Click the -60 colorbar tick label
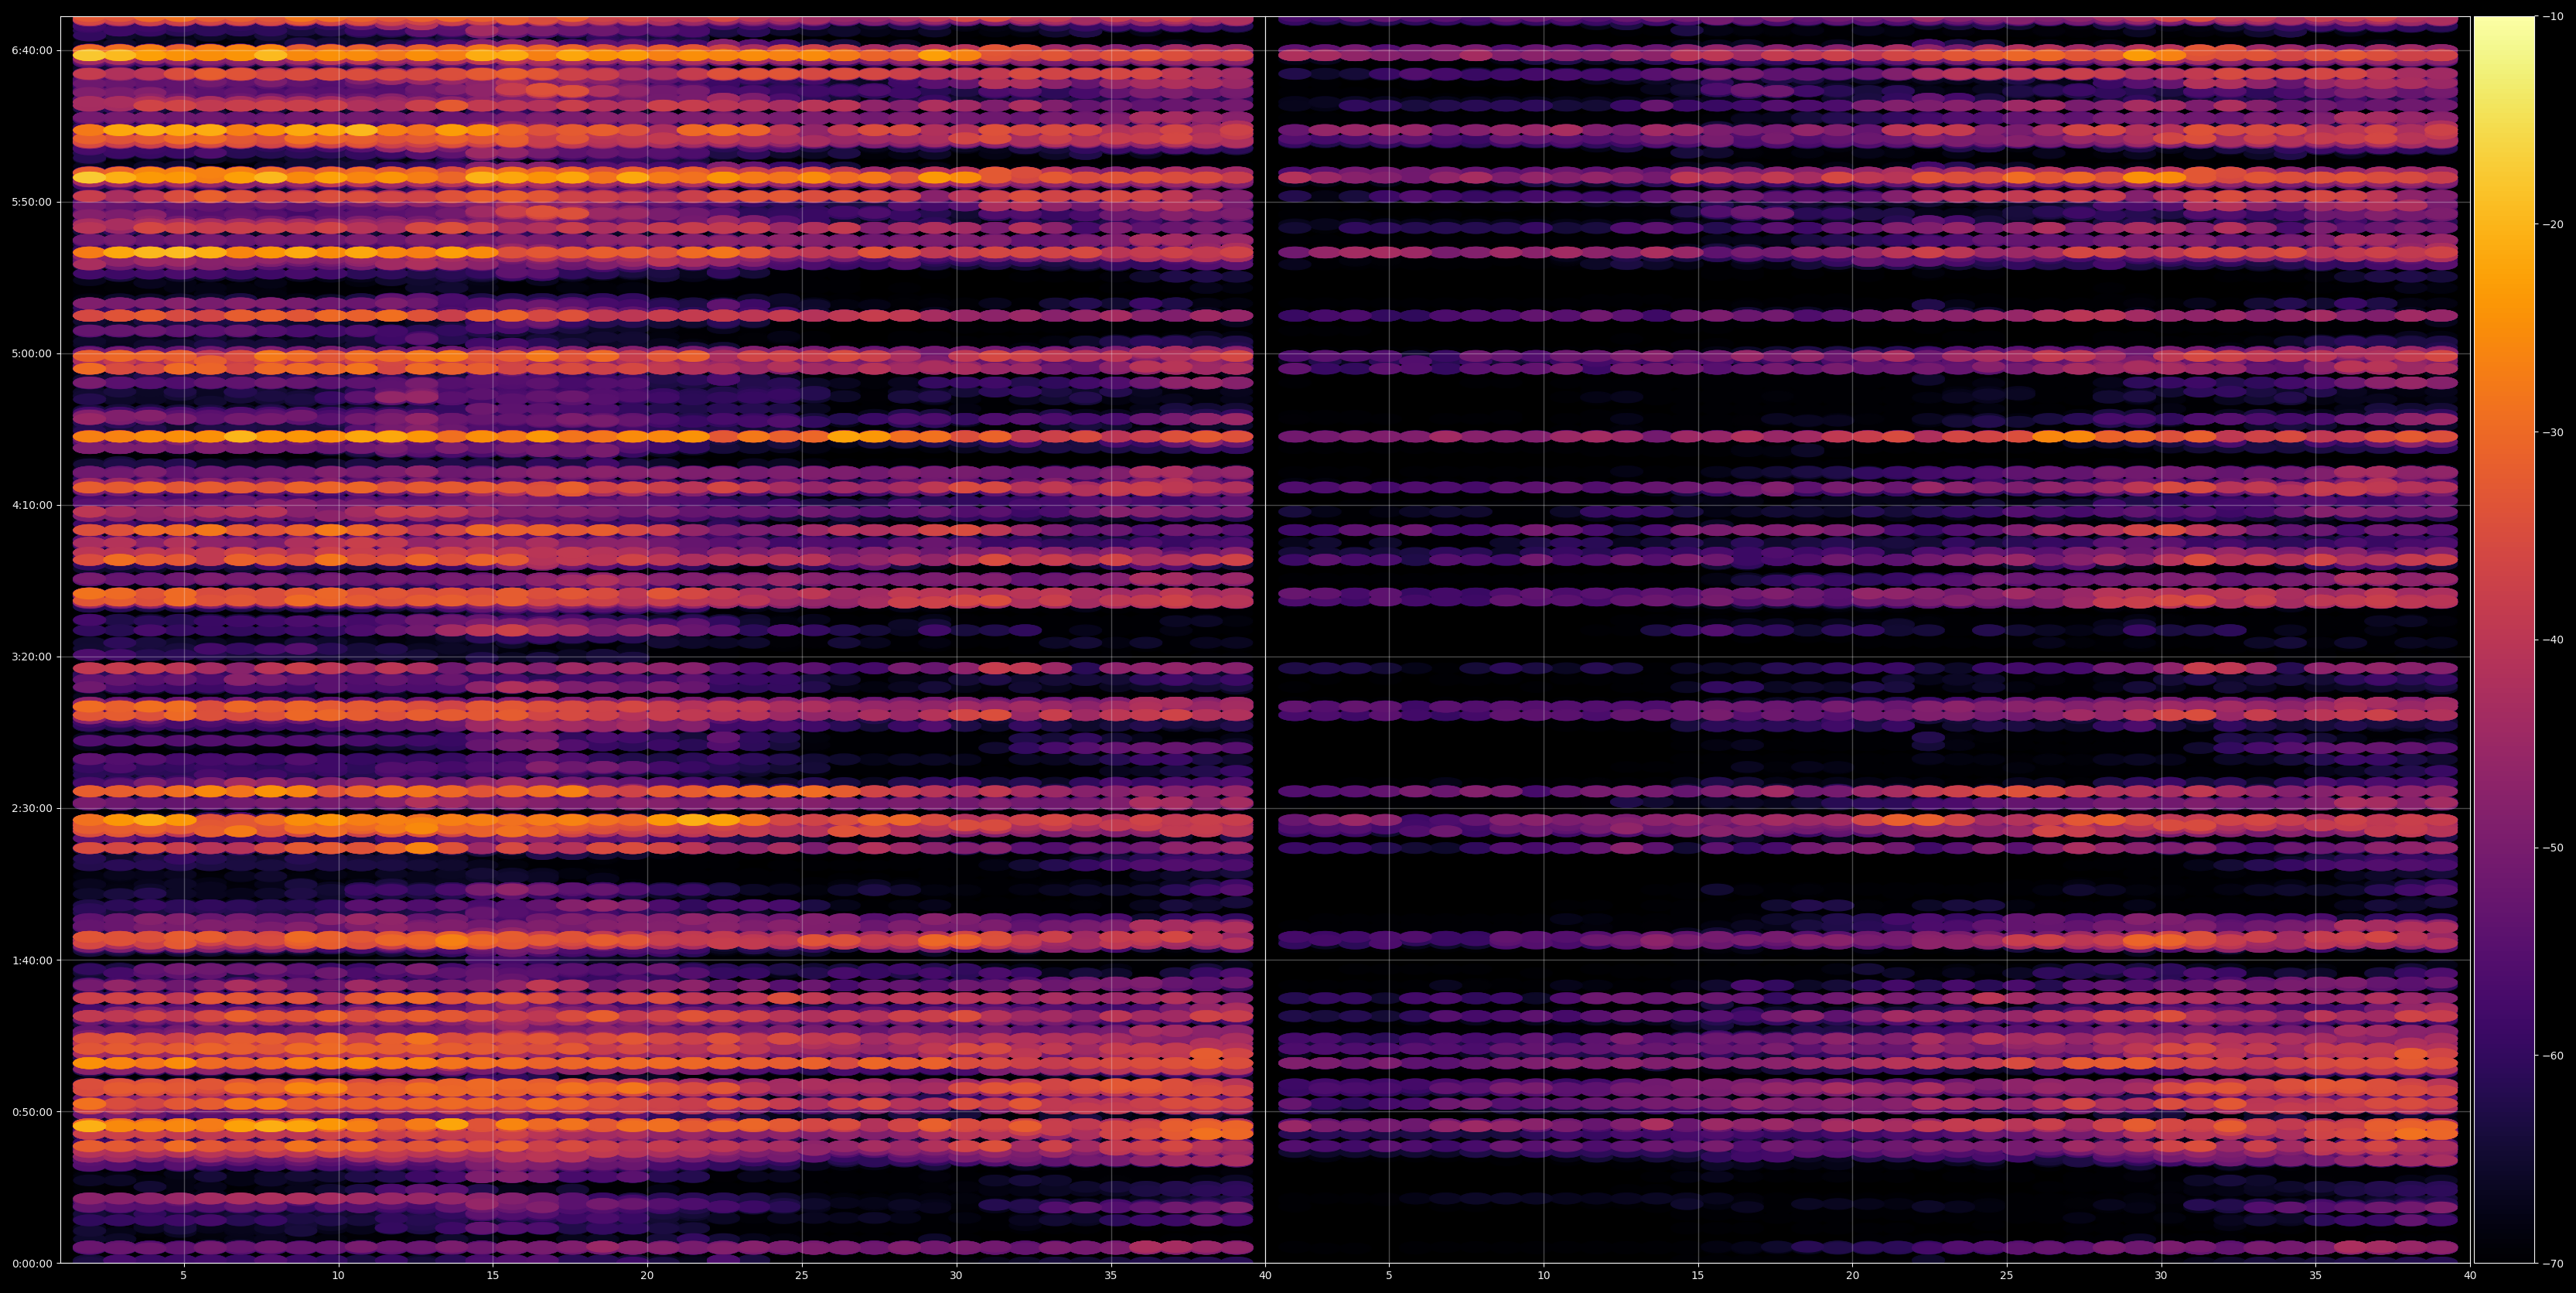The width and height of the screenshot is (2576, 1293). tap(2551, 1056)
